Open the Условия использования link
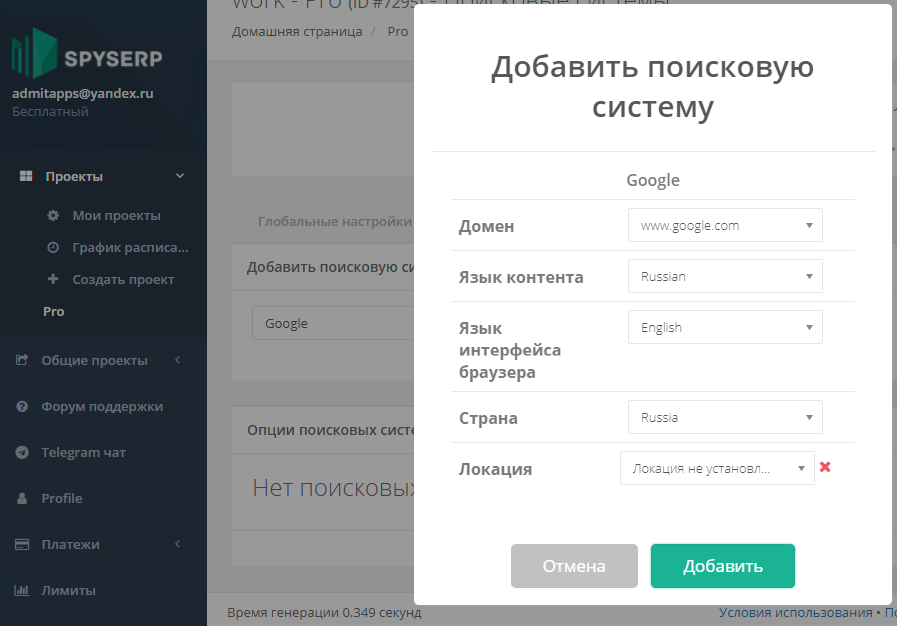Viewport: 897px width, 626px height. click(x=795, y=612)
